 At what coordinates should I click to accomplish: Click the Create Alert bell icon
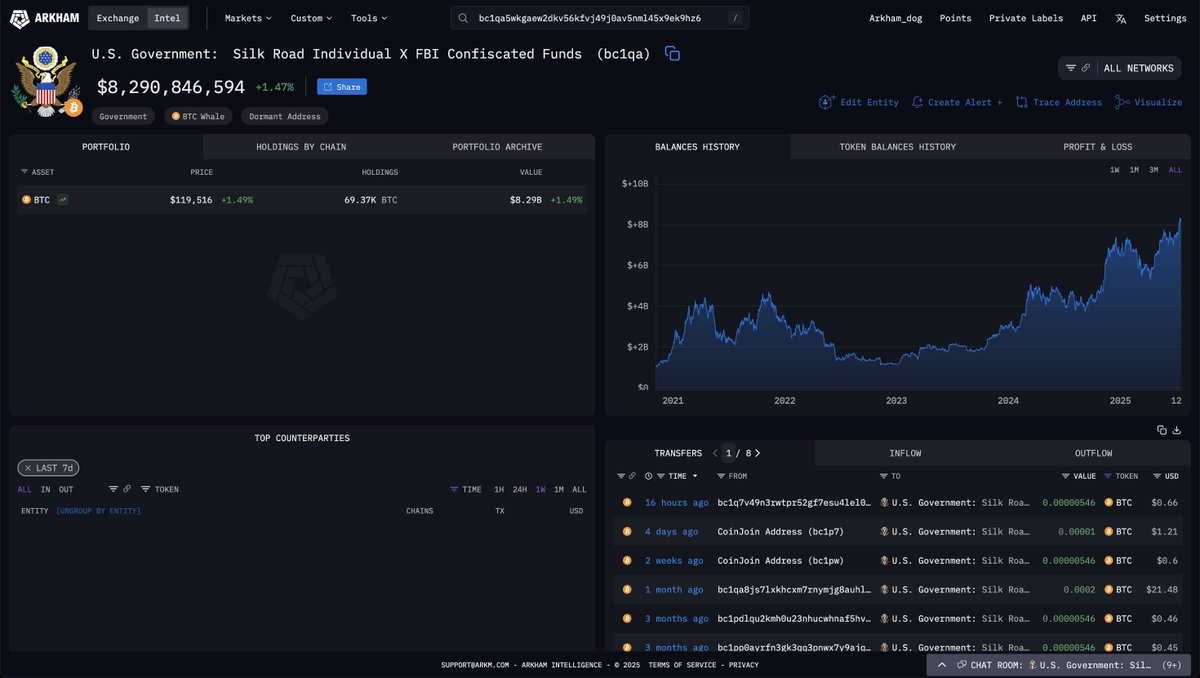917,102
